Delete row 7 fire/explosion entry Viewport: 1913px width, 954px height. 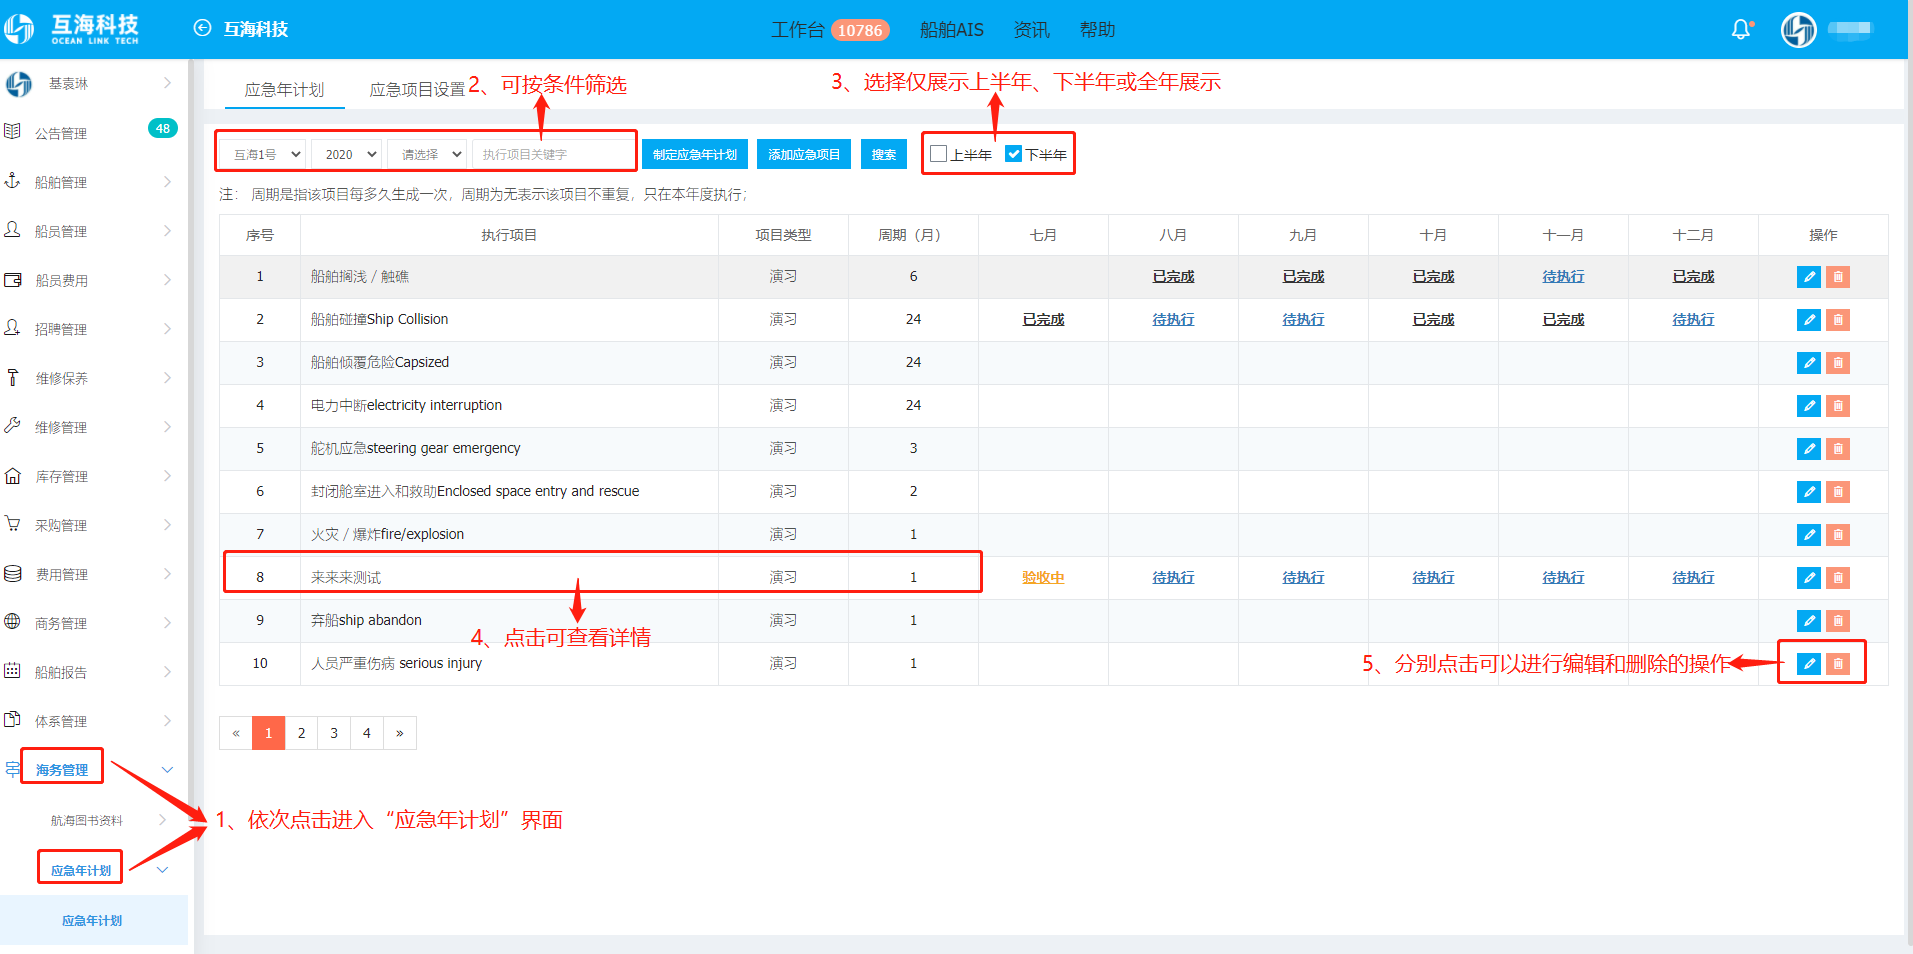click(x=1837, y=535)
